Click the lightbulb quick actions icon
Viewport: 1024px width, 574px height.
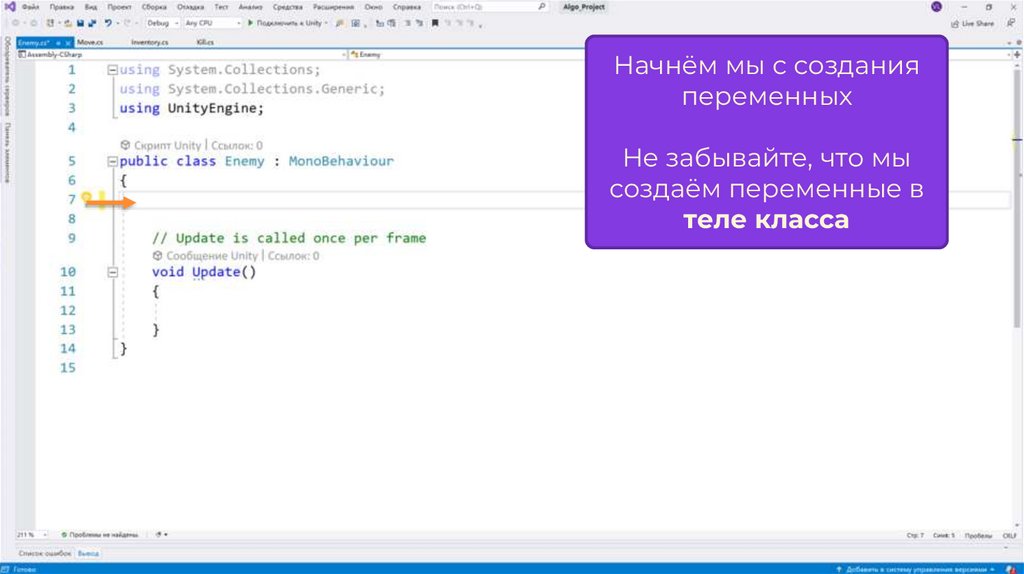click(x=87, y=199)
